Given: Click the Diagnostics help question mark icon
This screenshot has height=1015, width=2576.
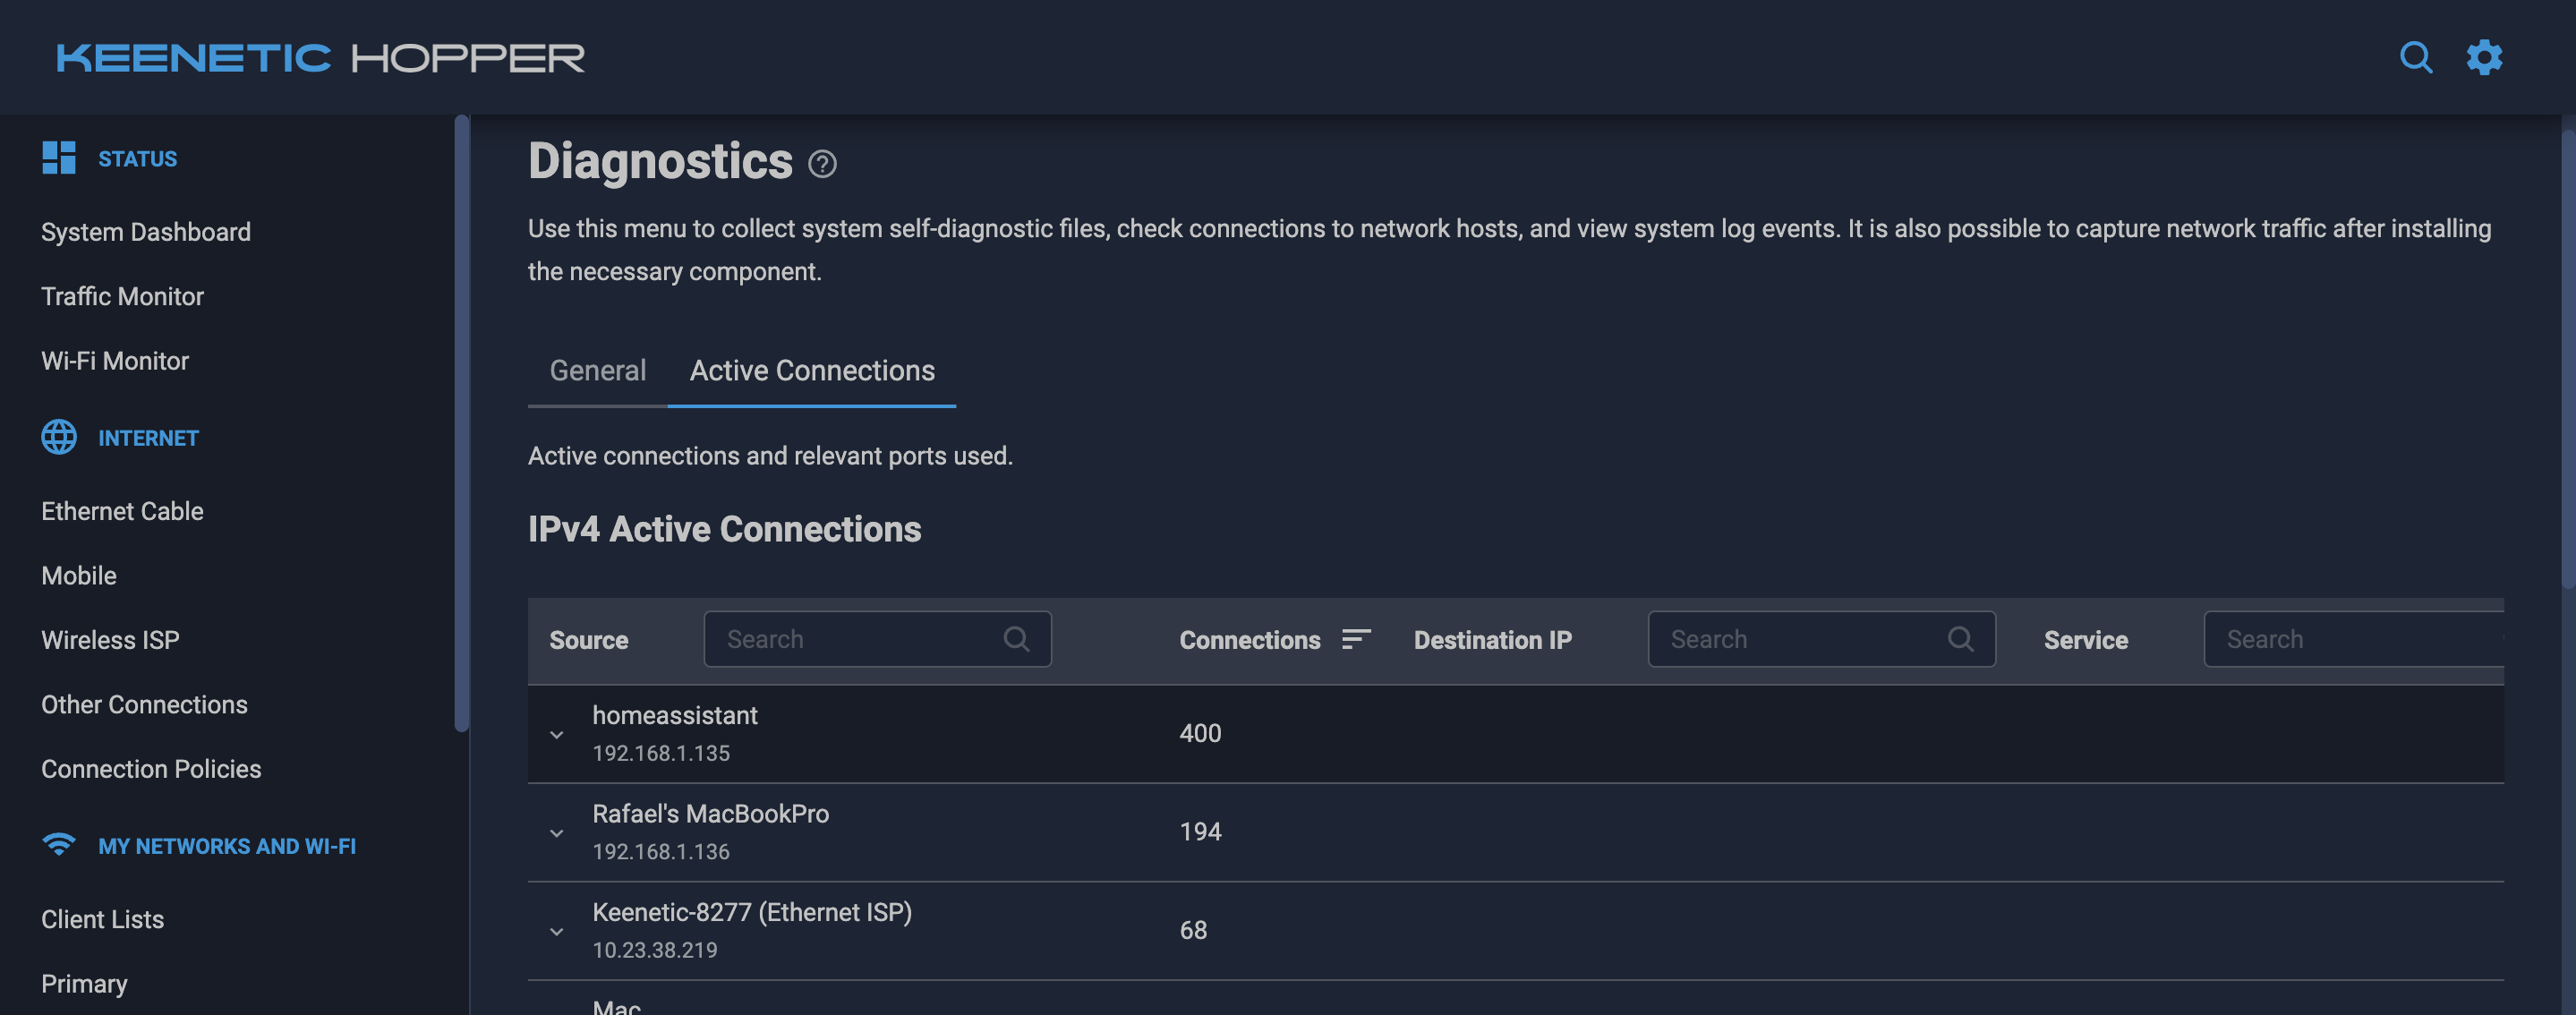Looking at the screenshot, I should 822,164.
